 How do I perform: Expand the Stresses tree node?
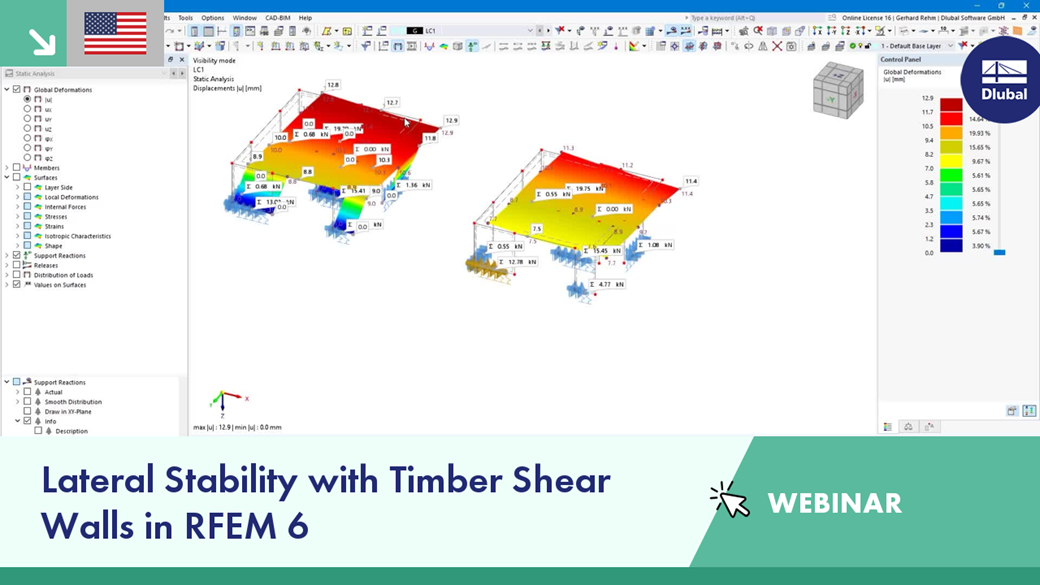(17, 216)
